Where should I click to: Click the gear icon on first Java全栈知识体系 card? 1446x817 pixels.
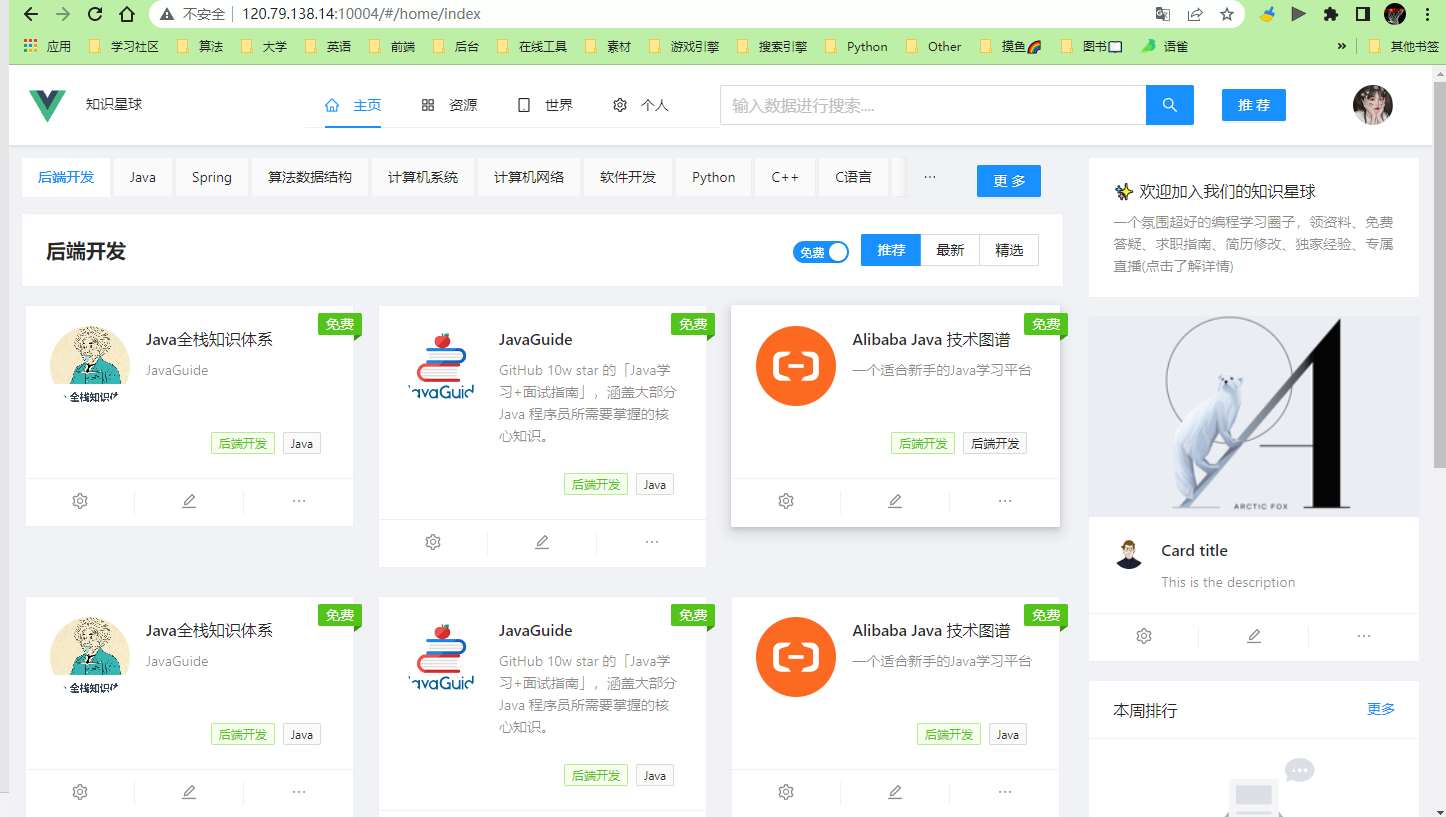click(x=80, y=501)
